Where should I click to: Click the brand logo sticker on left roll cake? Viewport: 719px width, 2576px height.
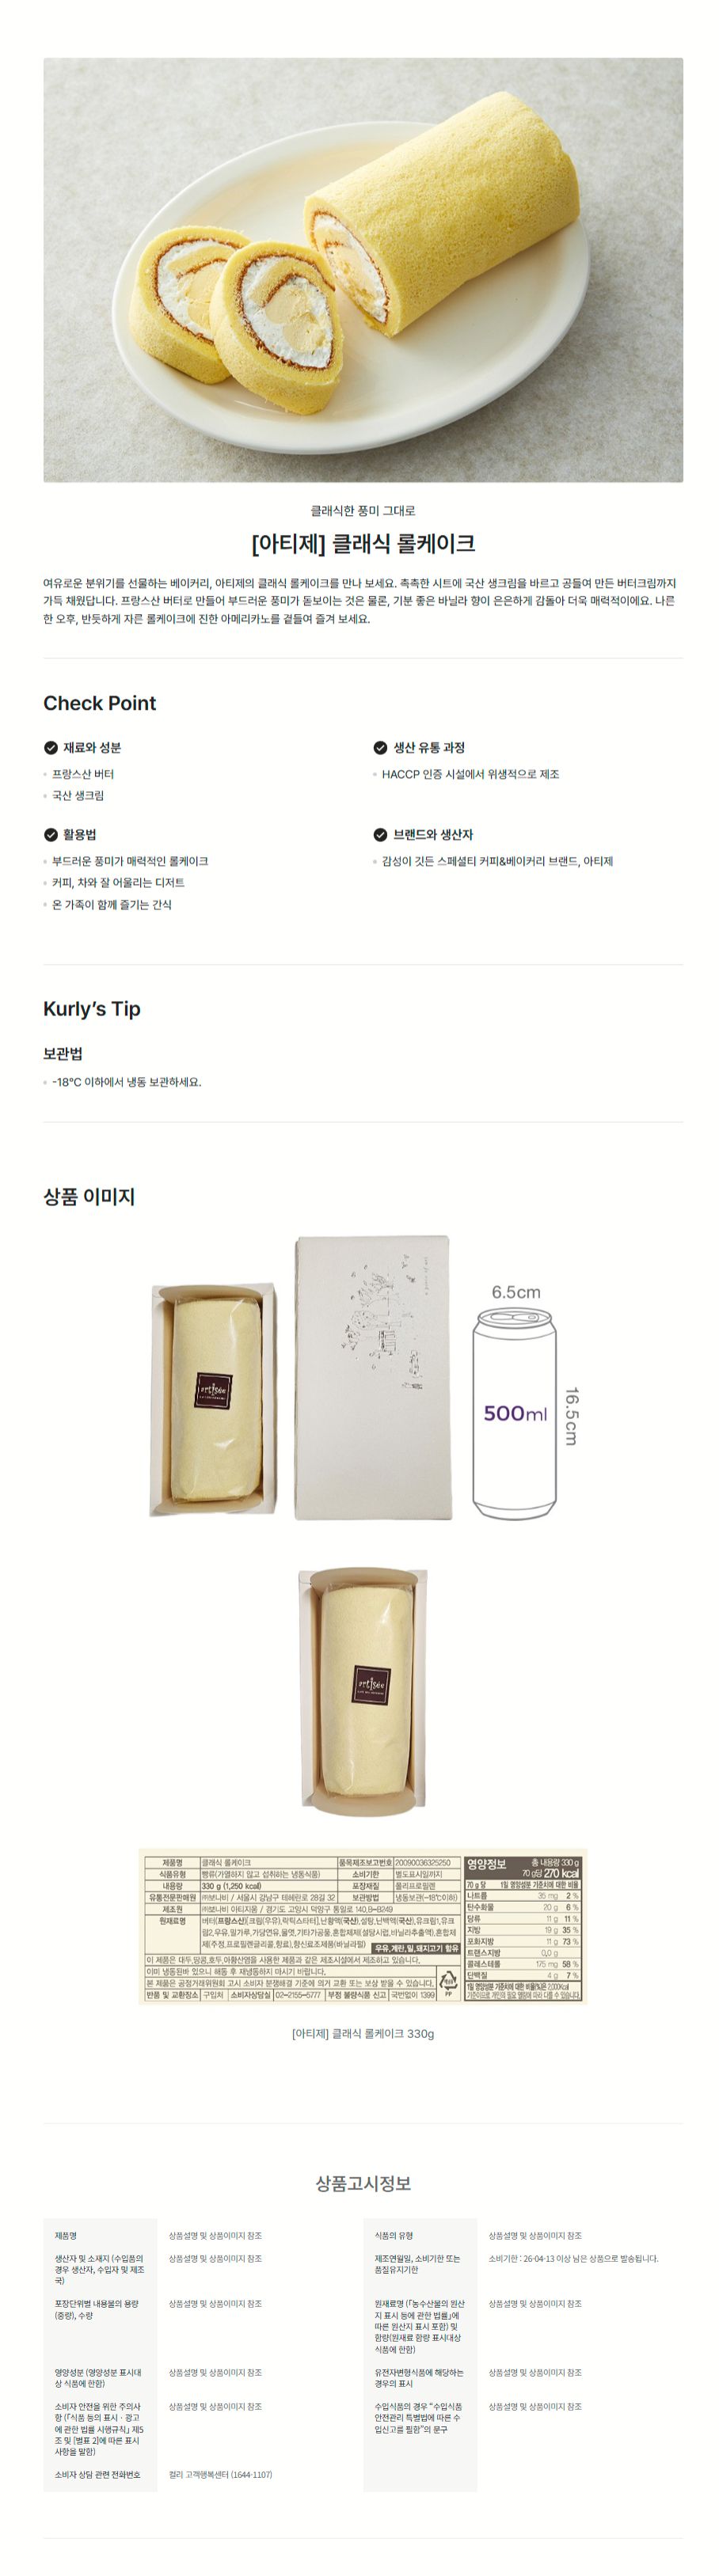click(x=212, y=1391)
